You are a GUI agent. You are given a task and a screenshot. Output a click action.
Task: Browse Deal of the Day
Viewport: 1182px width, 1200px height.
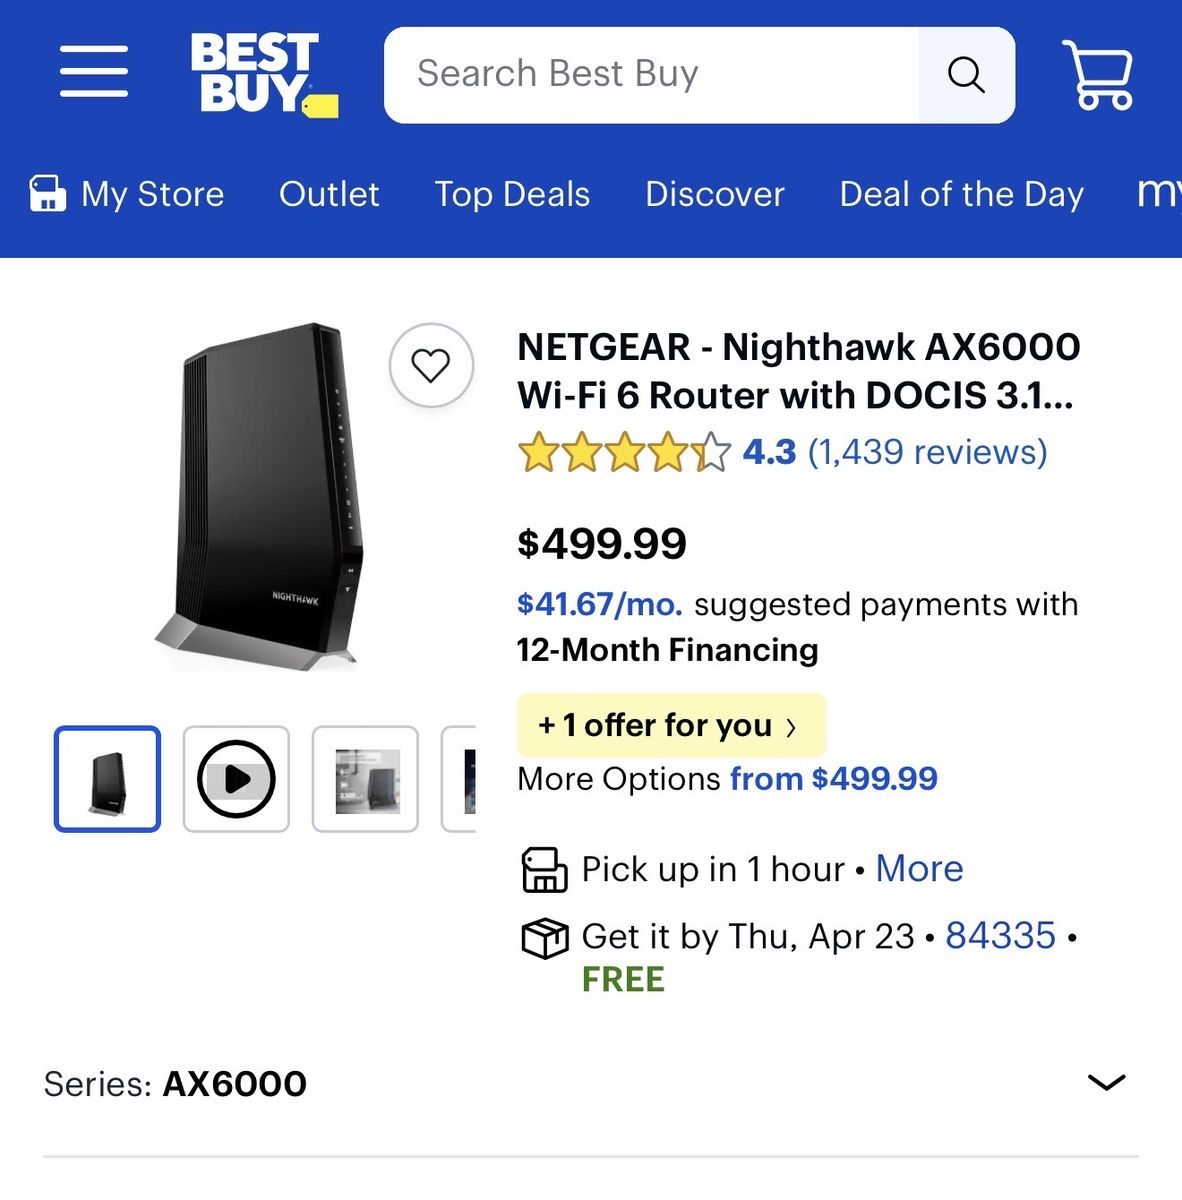pyautogui.click(x=961, y=194)
